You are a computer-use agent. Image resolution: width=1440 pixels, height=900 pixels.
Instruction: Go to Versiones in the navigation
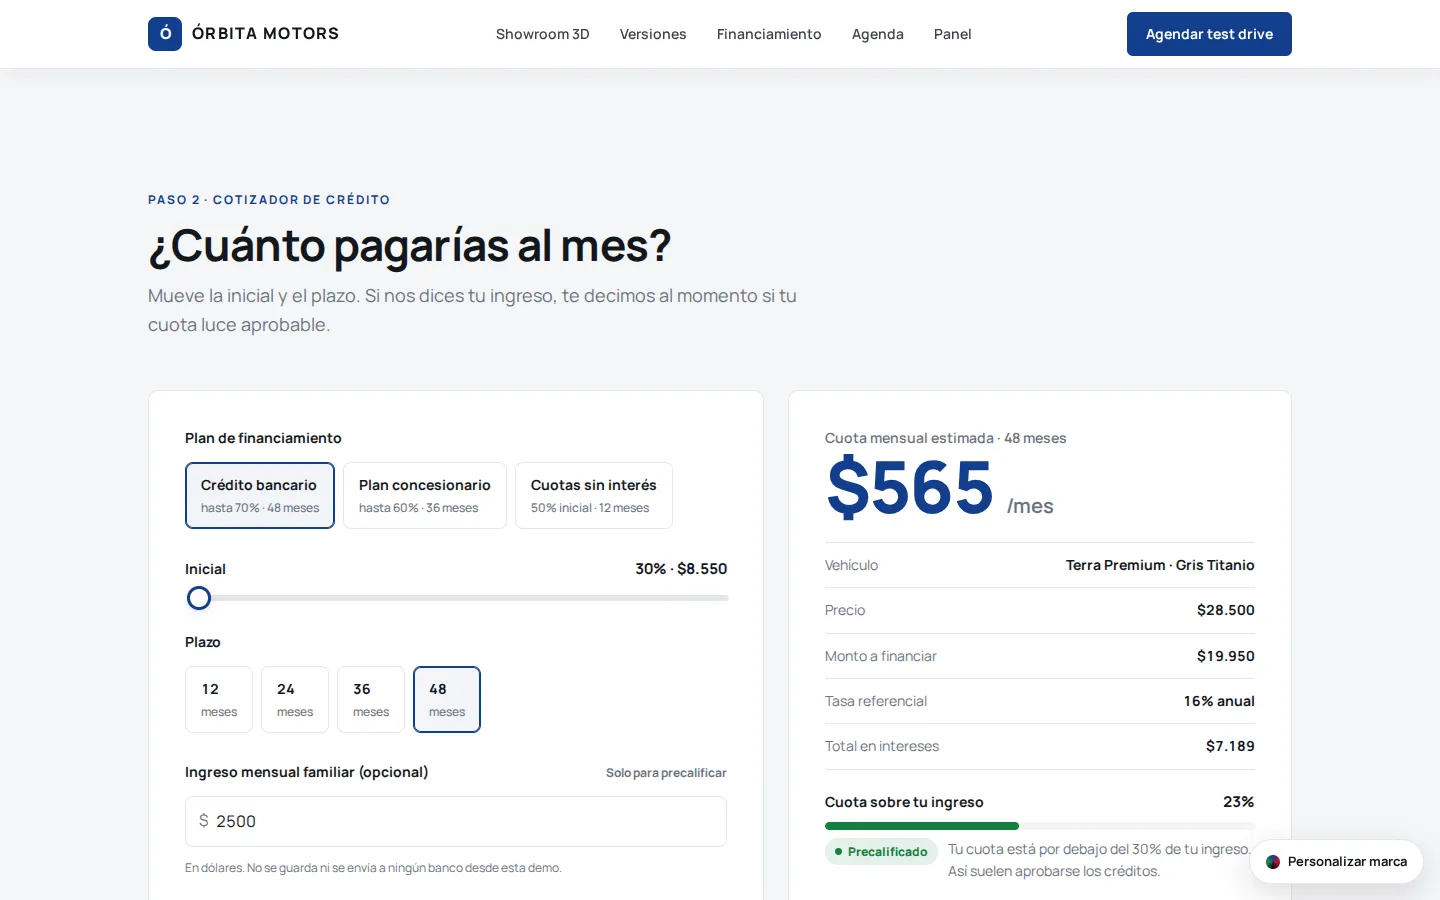click(653, 34)
